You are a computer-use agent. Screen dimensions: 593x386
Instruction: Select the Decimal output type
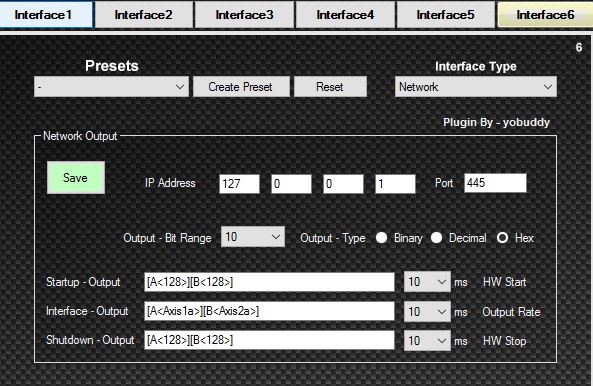pyautogui.click(x=436, y=238)
